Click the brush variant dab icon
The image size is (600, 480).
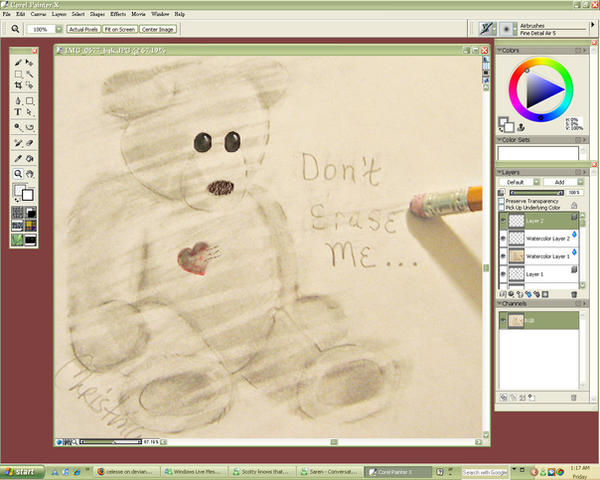pyautogui.click(x=506, y=29)
